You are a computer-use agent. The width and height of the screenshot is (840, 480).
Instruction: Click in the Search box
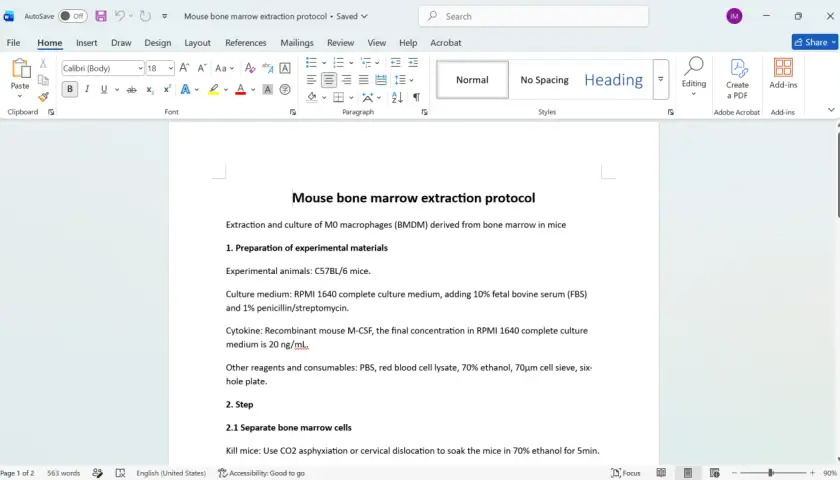(534, 16)
